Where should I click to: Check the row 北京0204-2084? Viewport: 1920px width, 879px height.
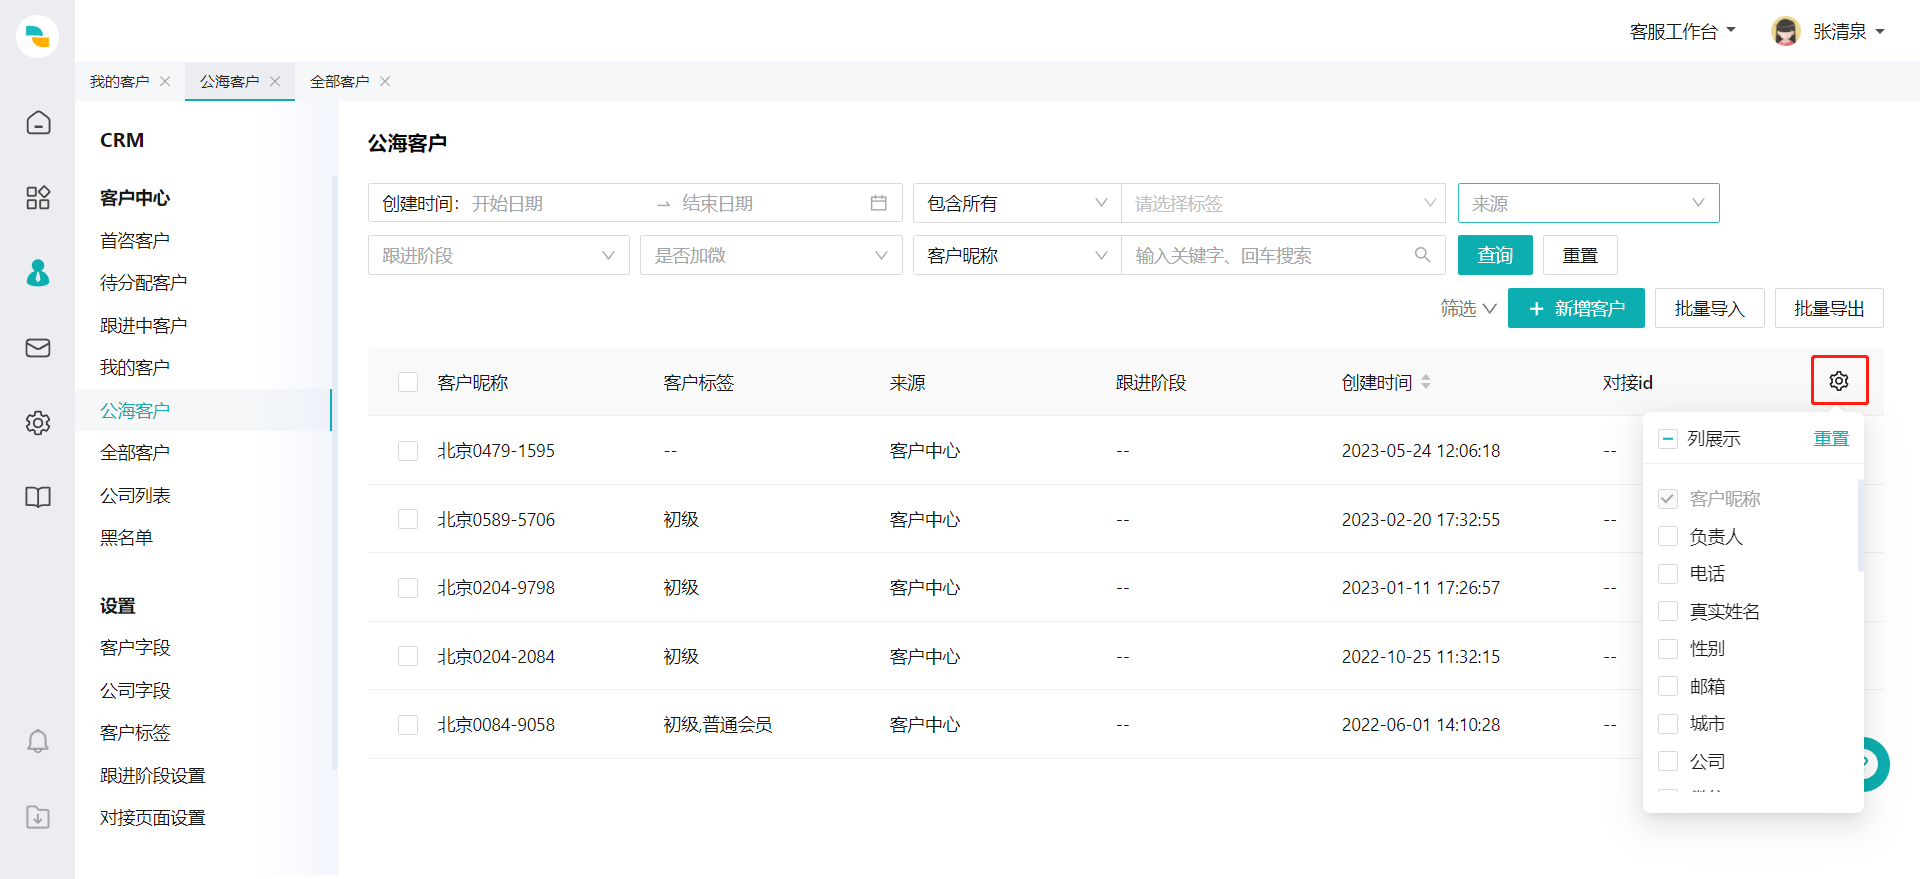[408, 656]
